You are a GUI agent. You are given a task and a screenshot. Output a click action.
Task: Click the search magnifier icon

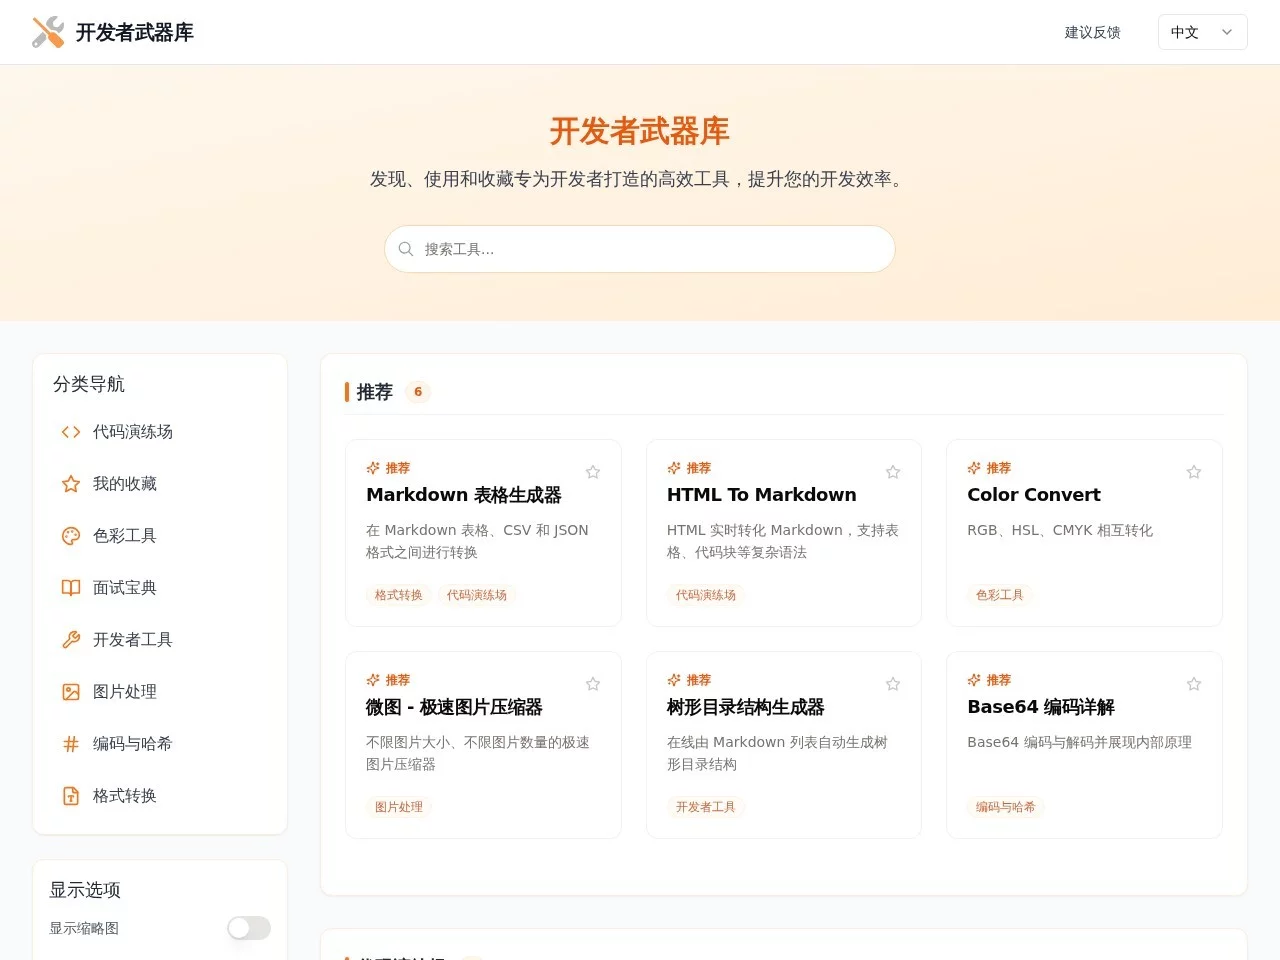pos(406,248)
